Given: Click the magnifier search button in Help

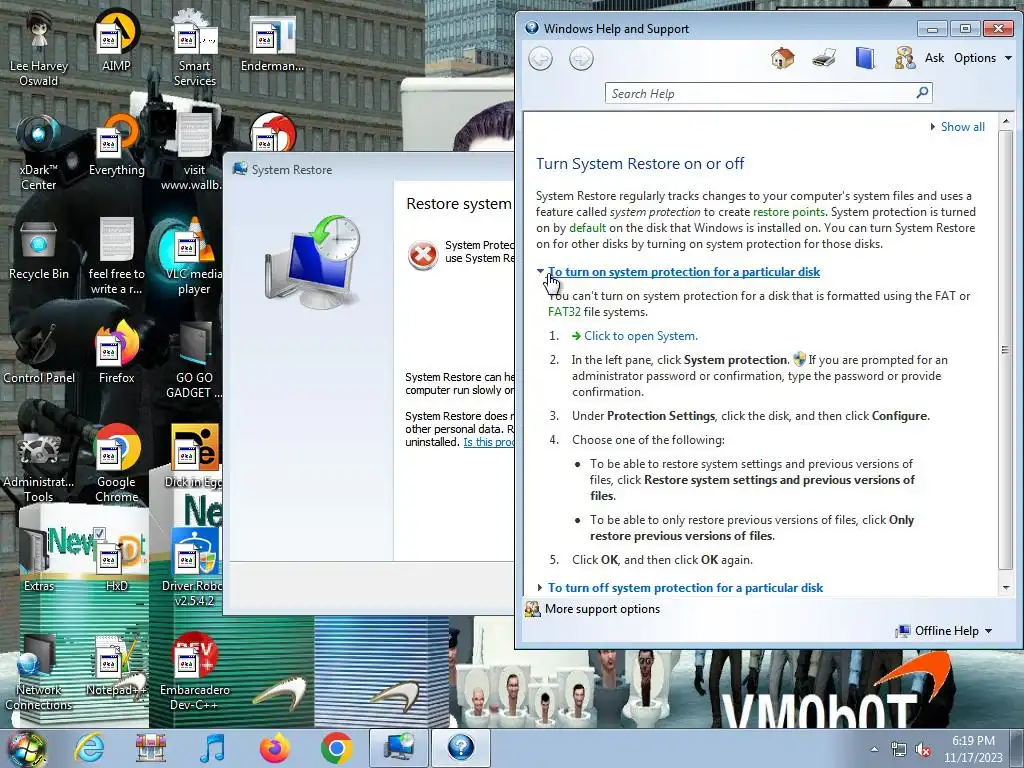Looking at the screenshot, I should pyautogui.click(x=923, y=93).
